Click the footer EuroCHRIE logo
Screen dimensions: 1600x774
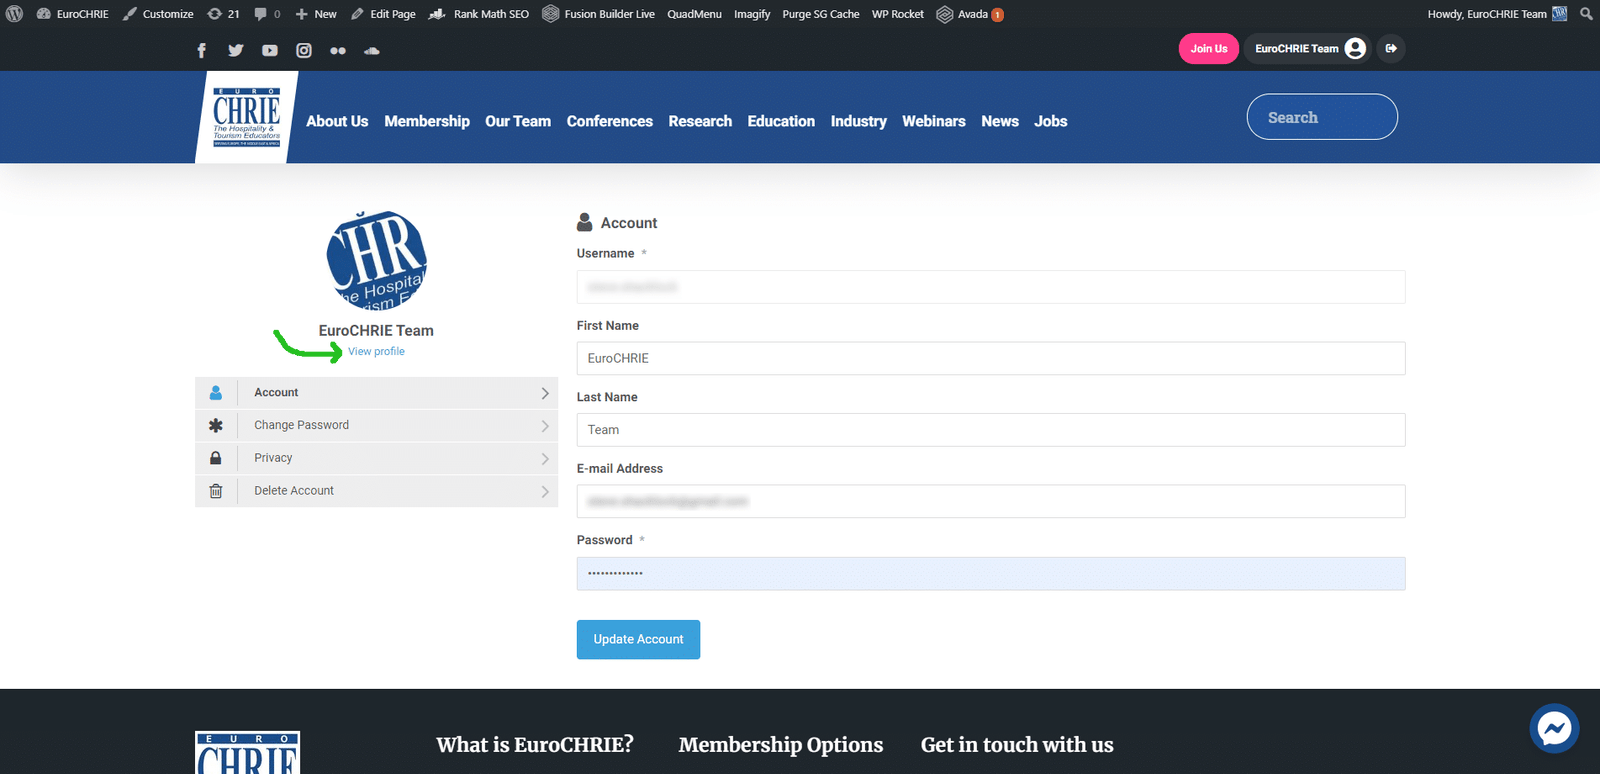(247, 753)
